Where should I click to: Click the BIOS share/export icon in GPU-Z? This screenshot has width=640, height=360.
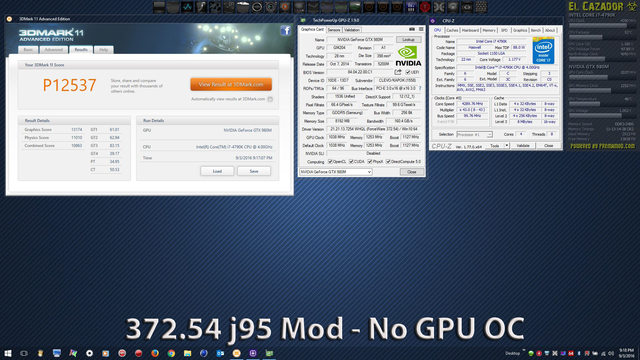tap(398, 72)
